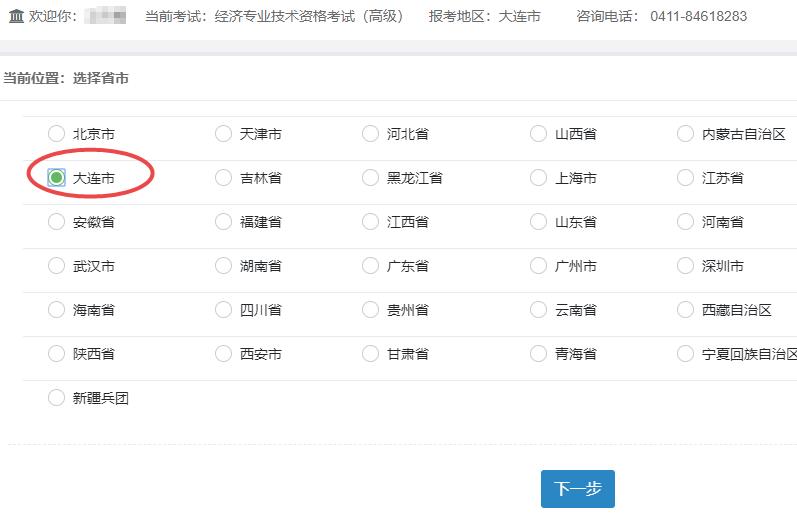This screenshot has height=514, width=797.
Task: Pick the 上海市 radio option
Action: 539,178
